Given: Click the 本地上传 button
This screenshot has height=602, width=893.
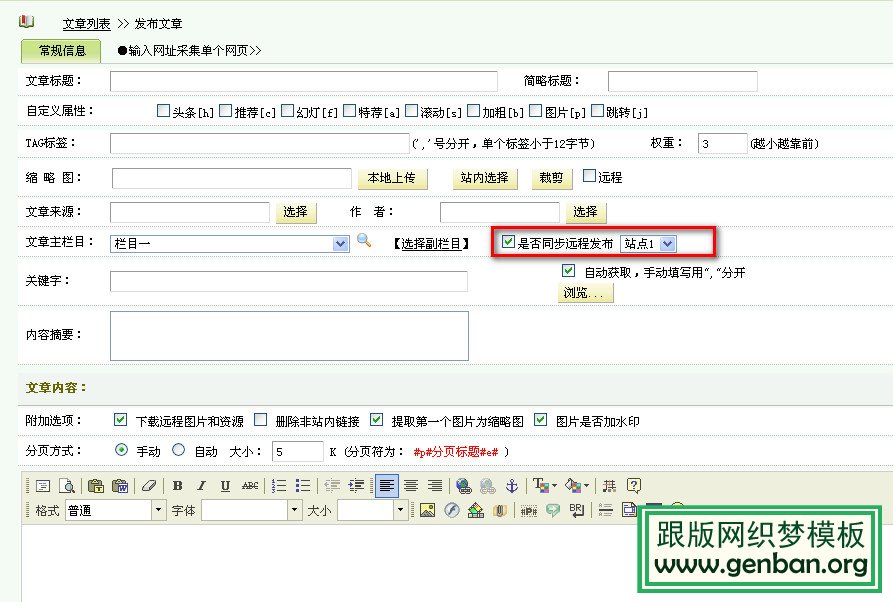Looking at the screenshot, I should (392, 178).
